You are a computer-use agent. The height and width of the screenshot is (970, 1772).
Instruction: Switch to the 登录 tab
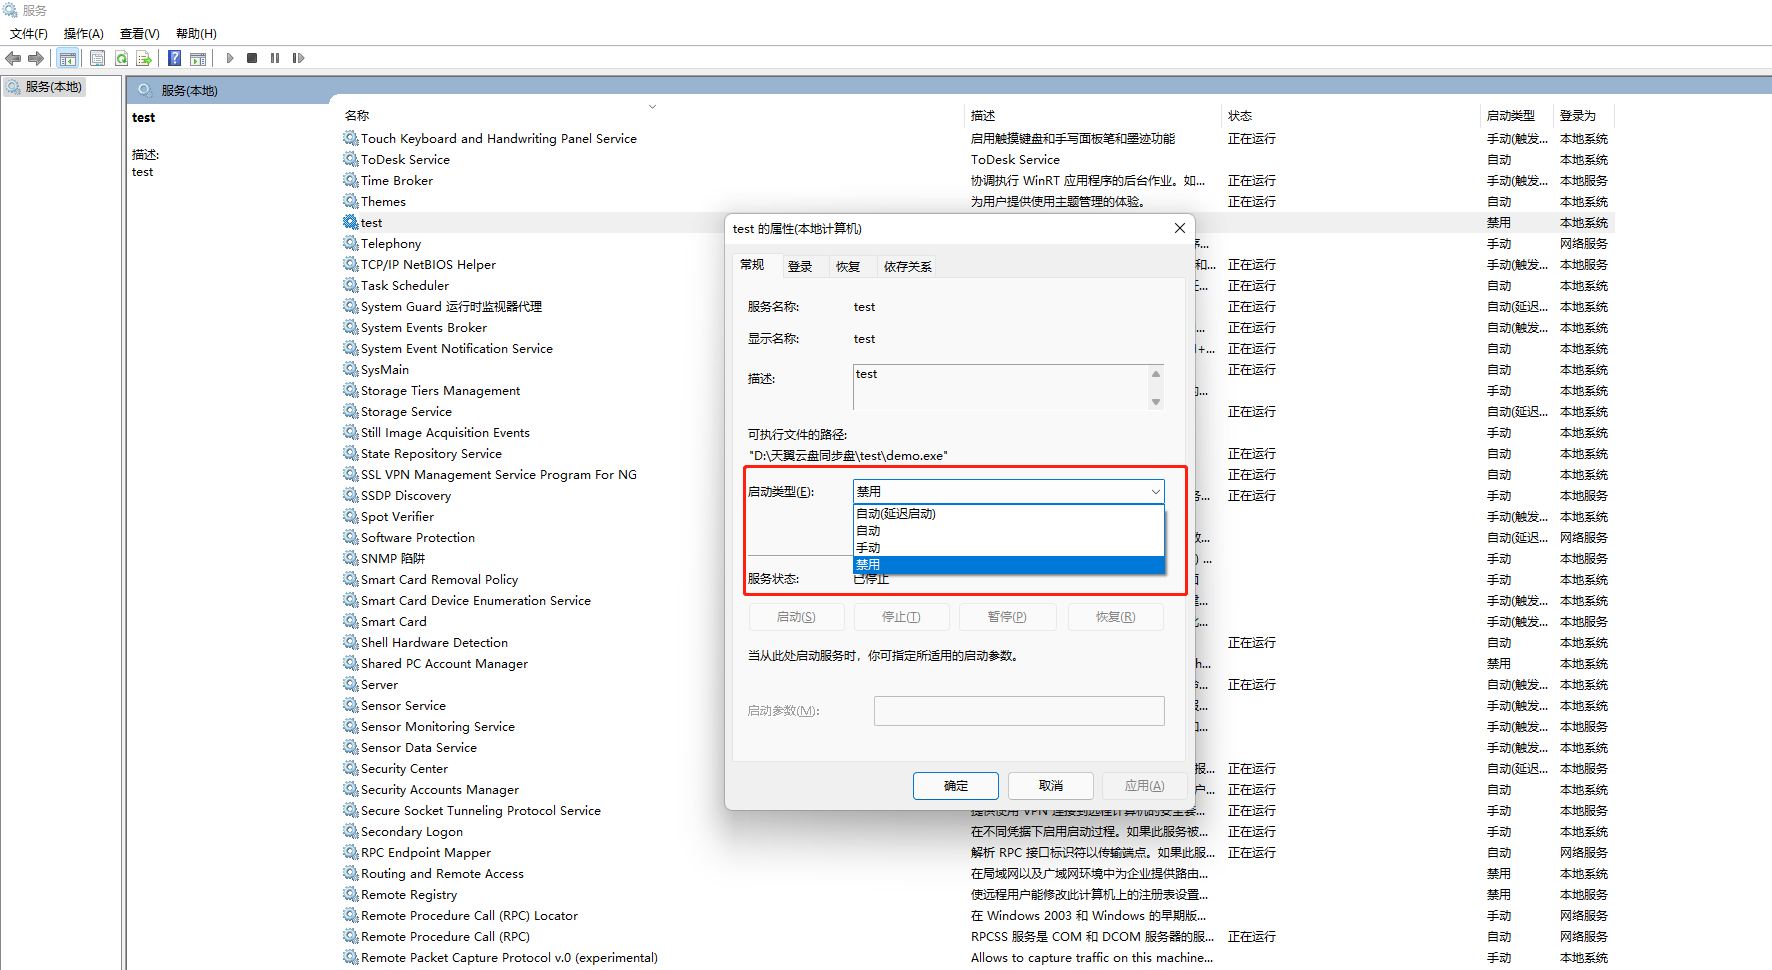(x=803, y=265)
